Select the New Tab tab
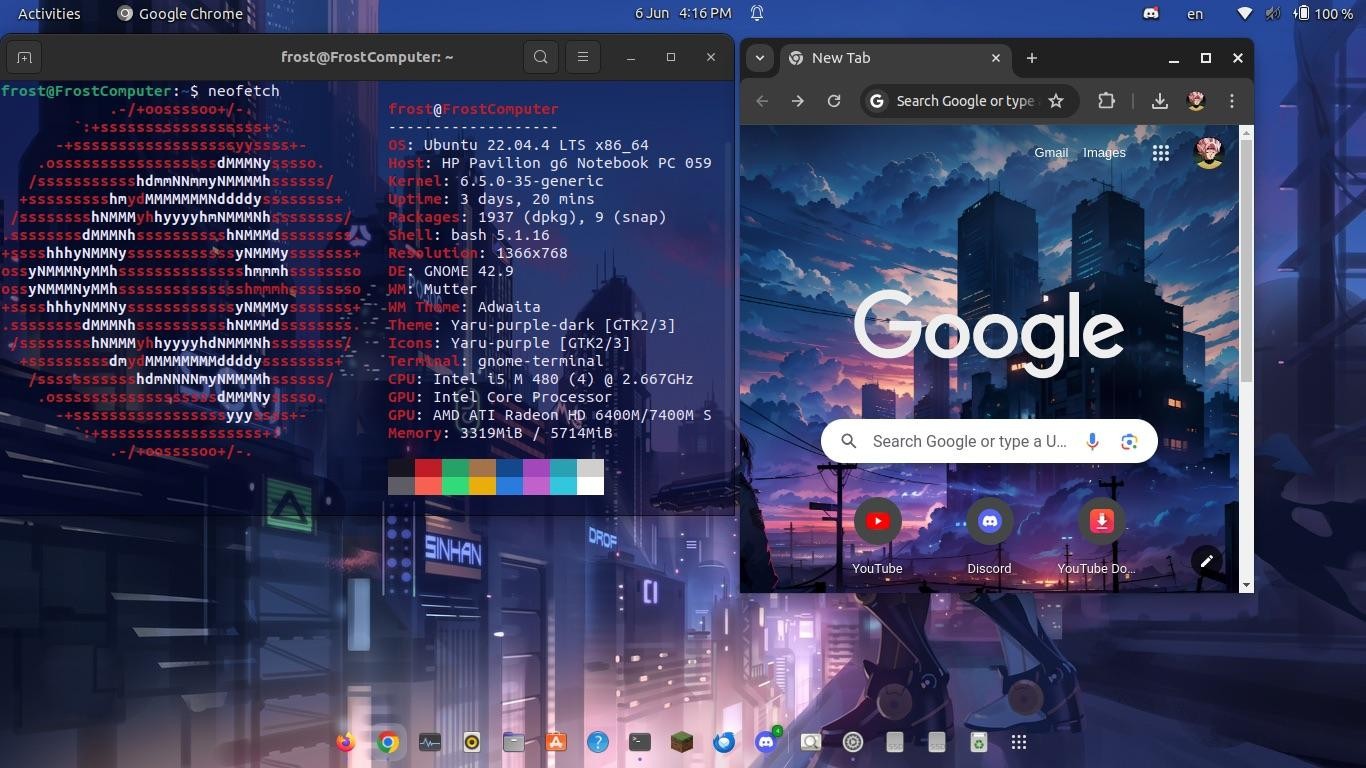 point(895,58)
